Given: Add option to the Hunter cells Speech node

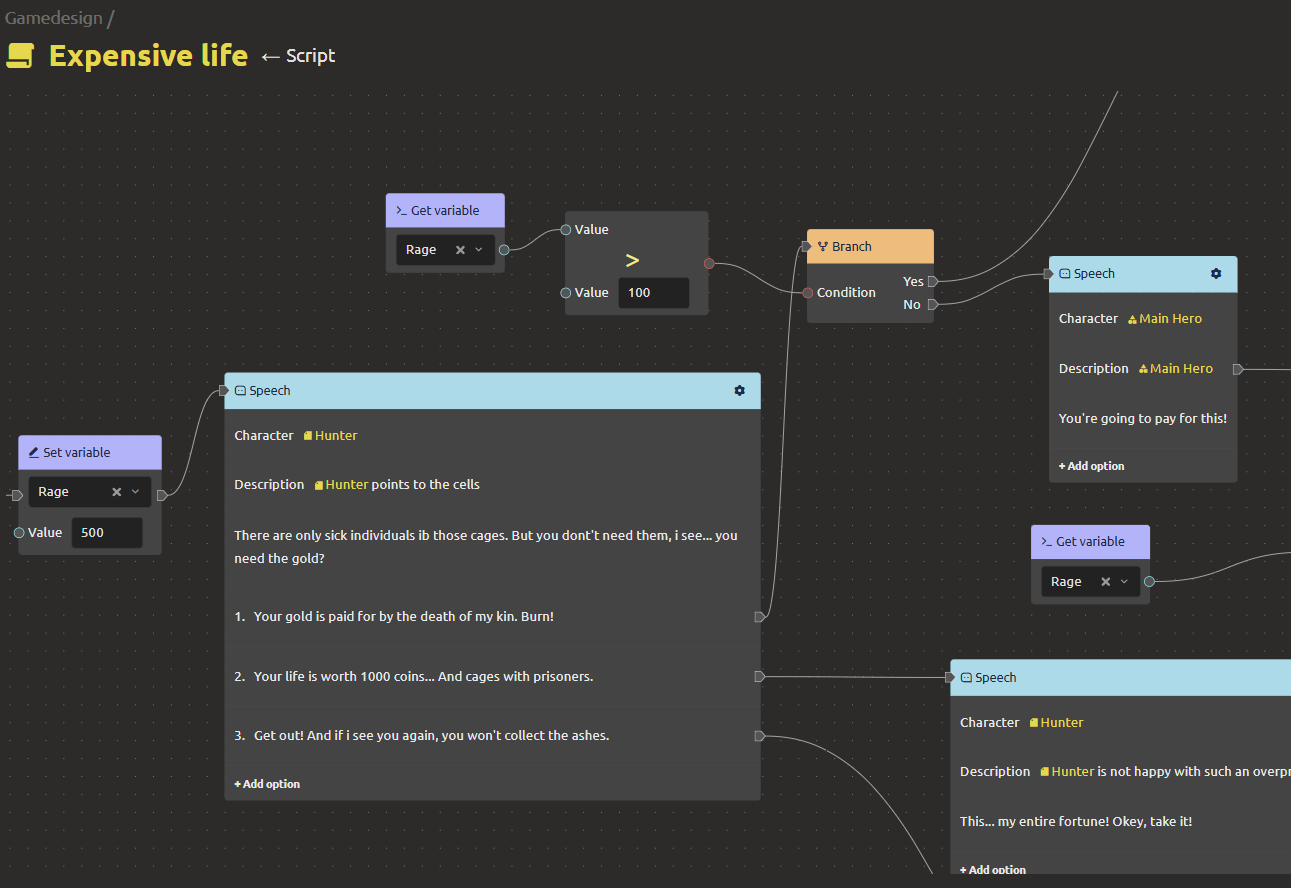Looking at the screenshot, I should coord(267,784).
